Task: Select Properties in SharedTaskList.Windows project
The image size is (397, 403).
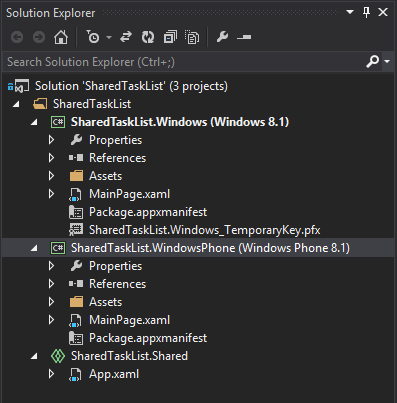Action: pyautogui.click(x=115, y=140)
